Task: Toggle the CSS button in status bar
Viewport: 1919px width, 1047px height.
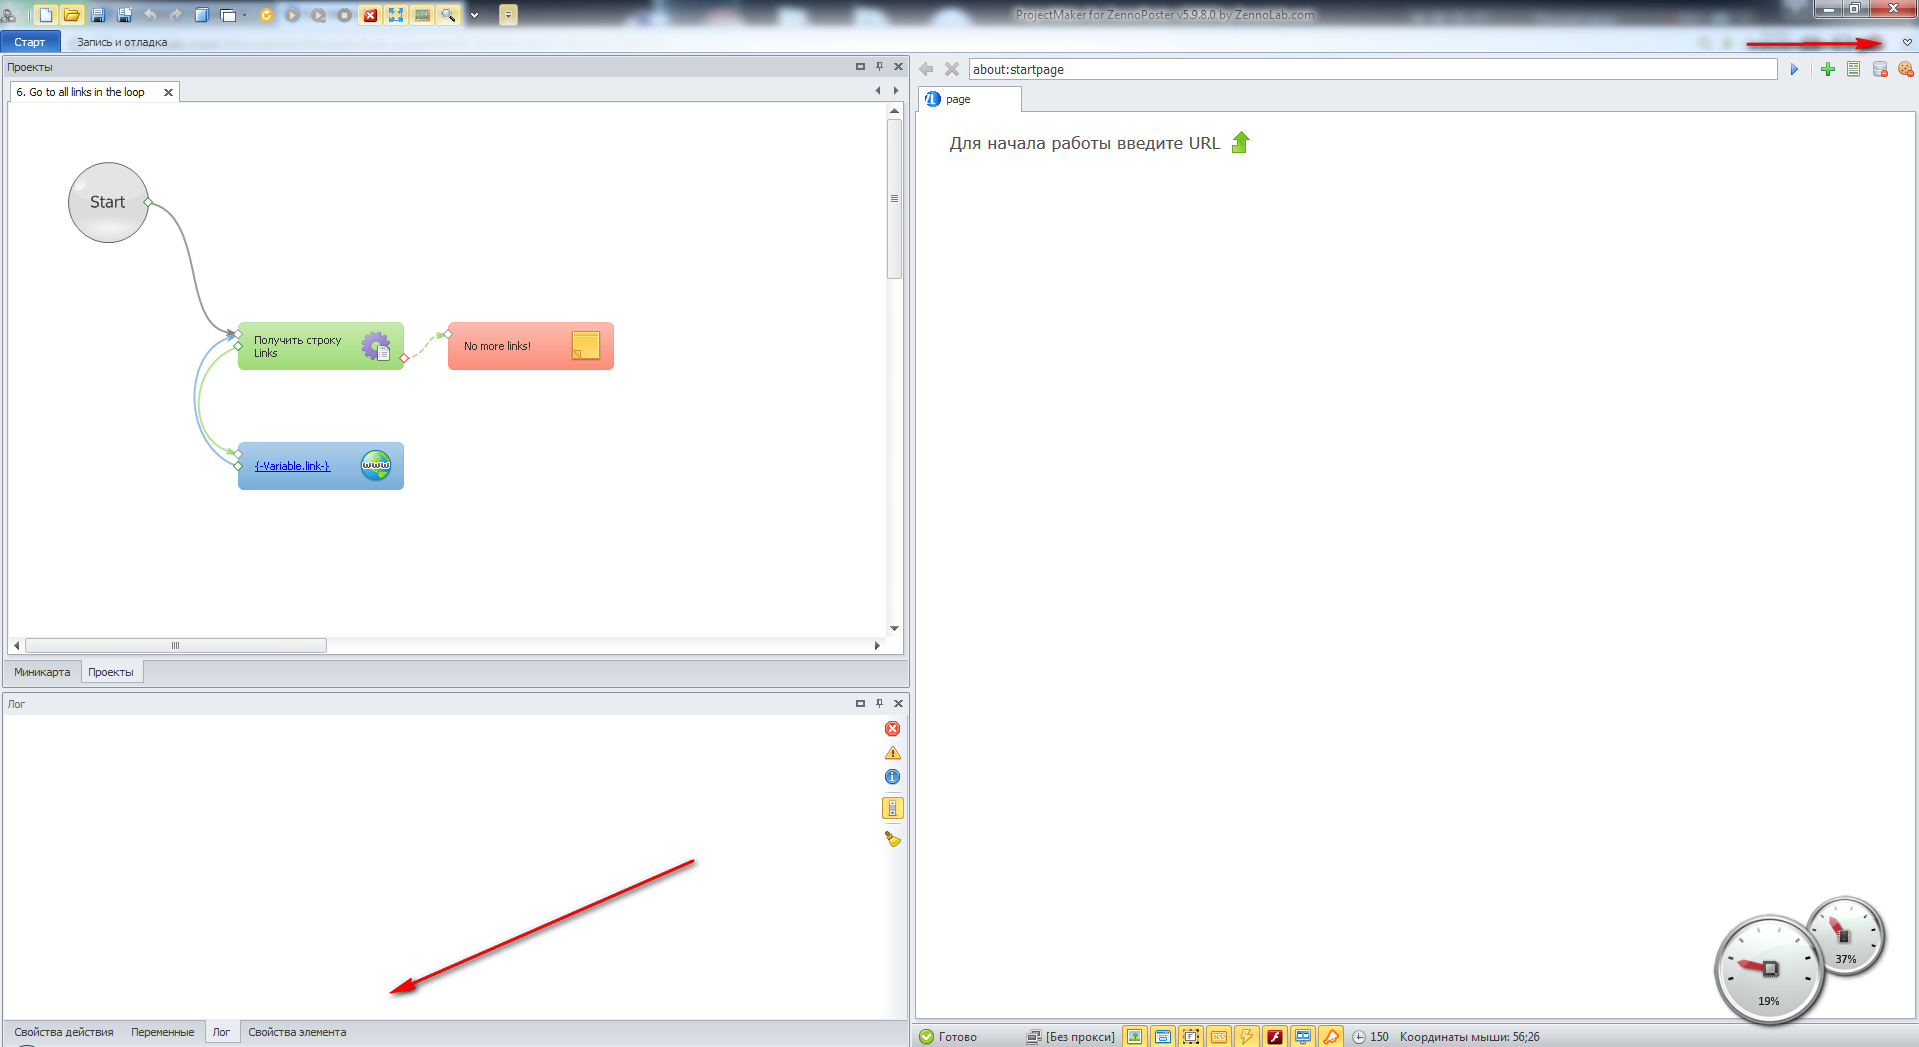Action: pos(1219,1037)
